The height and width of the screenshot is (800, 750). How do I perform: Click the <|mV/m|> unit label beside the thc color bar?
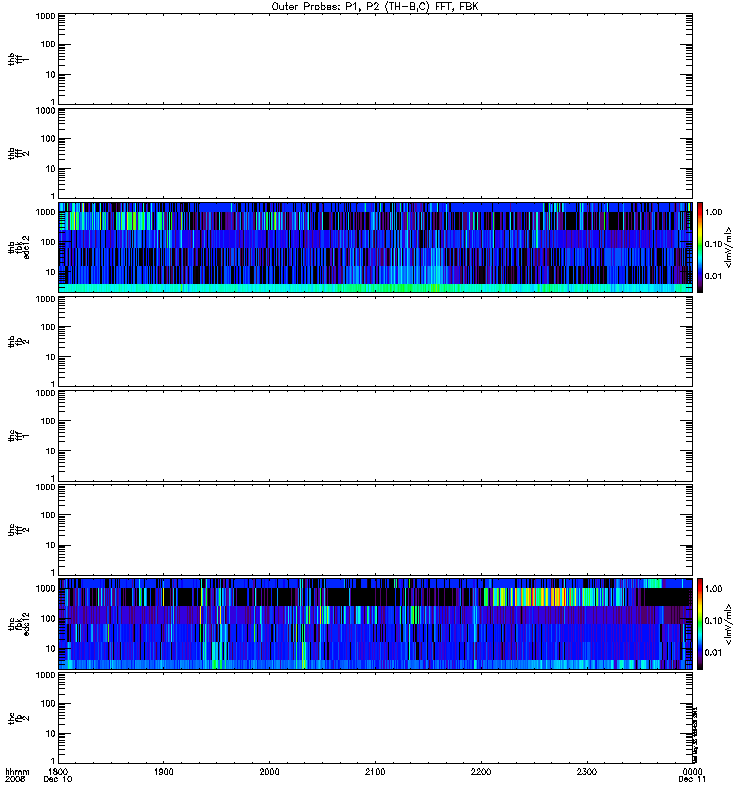point(729,624)
